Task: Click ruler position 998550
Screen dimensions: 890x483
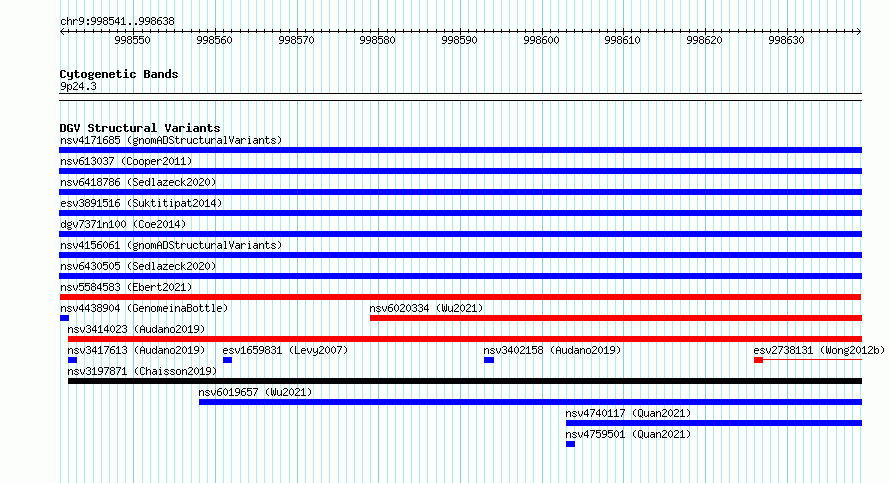Action: click(132, 40)
